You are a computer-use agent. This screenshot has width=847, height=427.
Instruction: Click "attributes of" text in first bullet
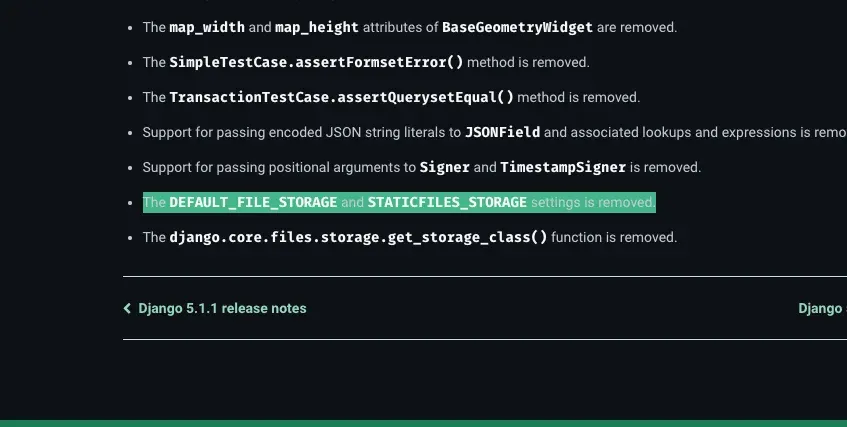click(x=400, y=28)
